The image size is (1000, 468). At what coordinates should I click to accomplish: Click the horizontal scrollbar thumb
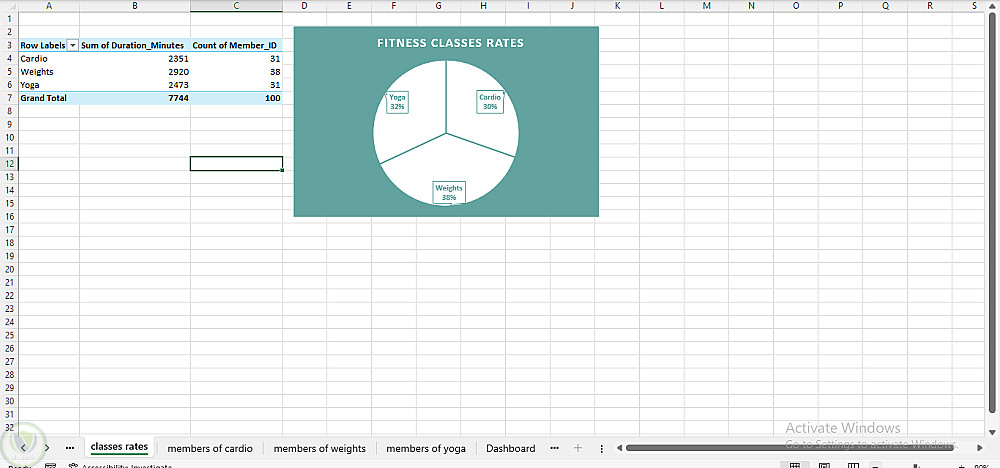tap(789, 448)
